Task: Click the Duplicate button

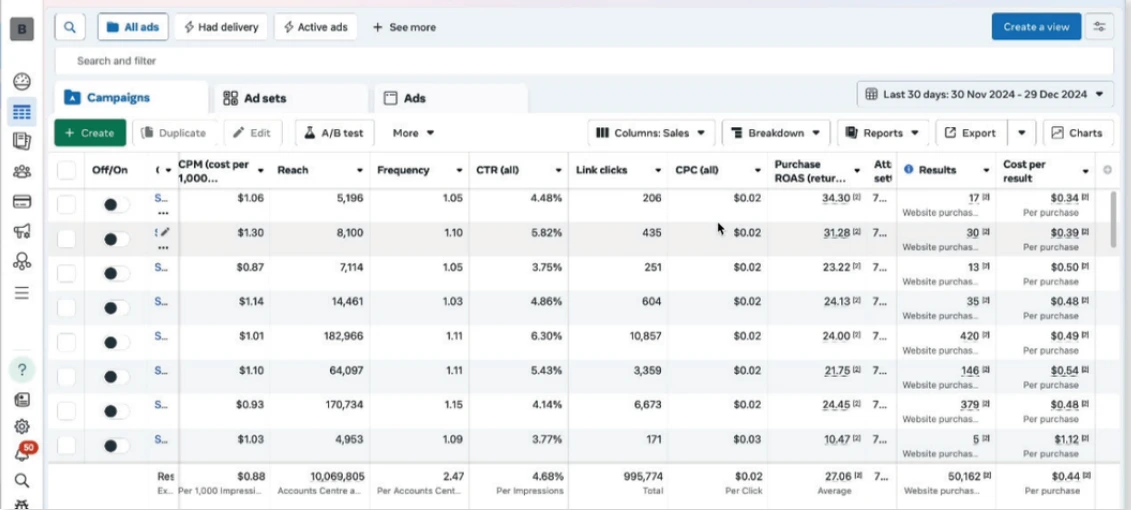Action: pos(175,133)
